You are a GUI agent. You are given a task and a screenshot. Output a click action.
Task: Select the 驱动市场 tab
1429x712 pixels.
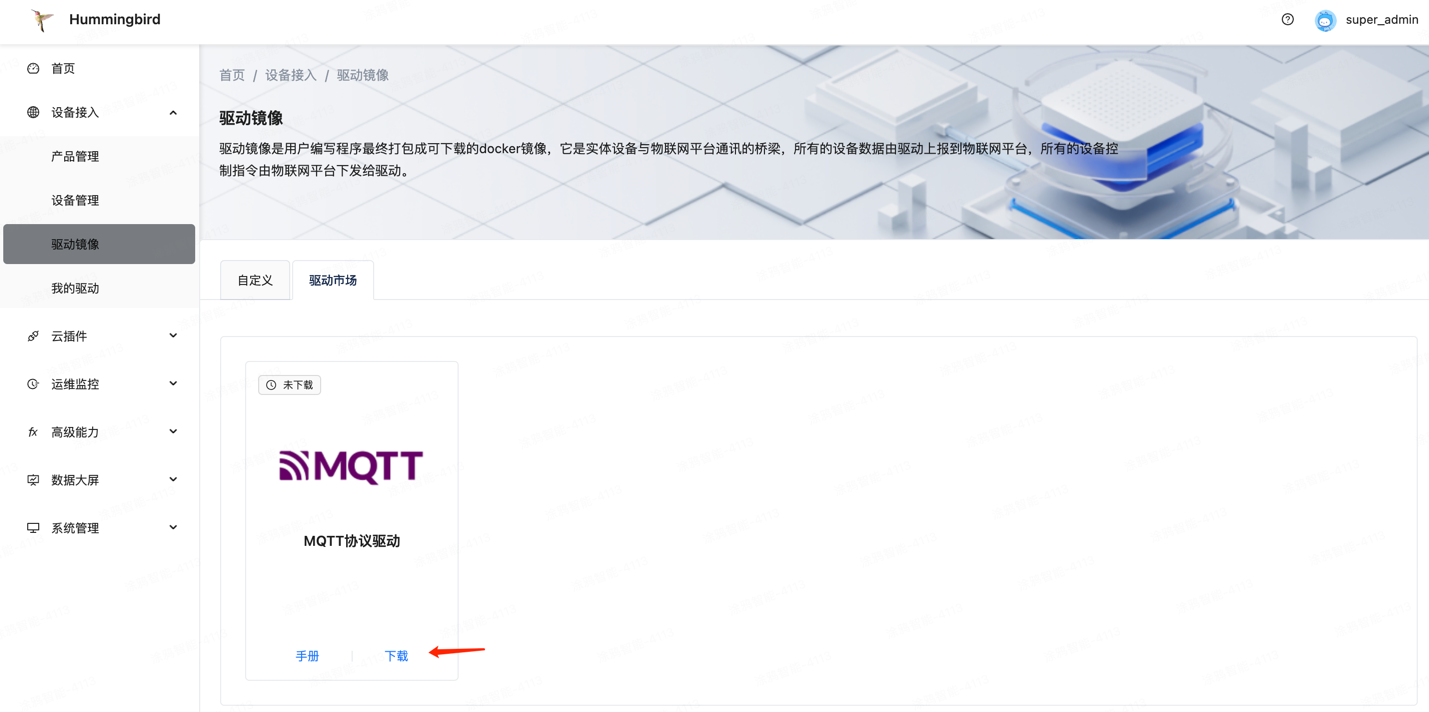[332, 280]
